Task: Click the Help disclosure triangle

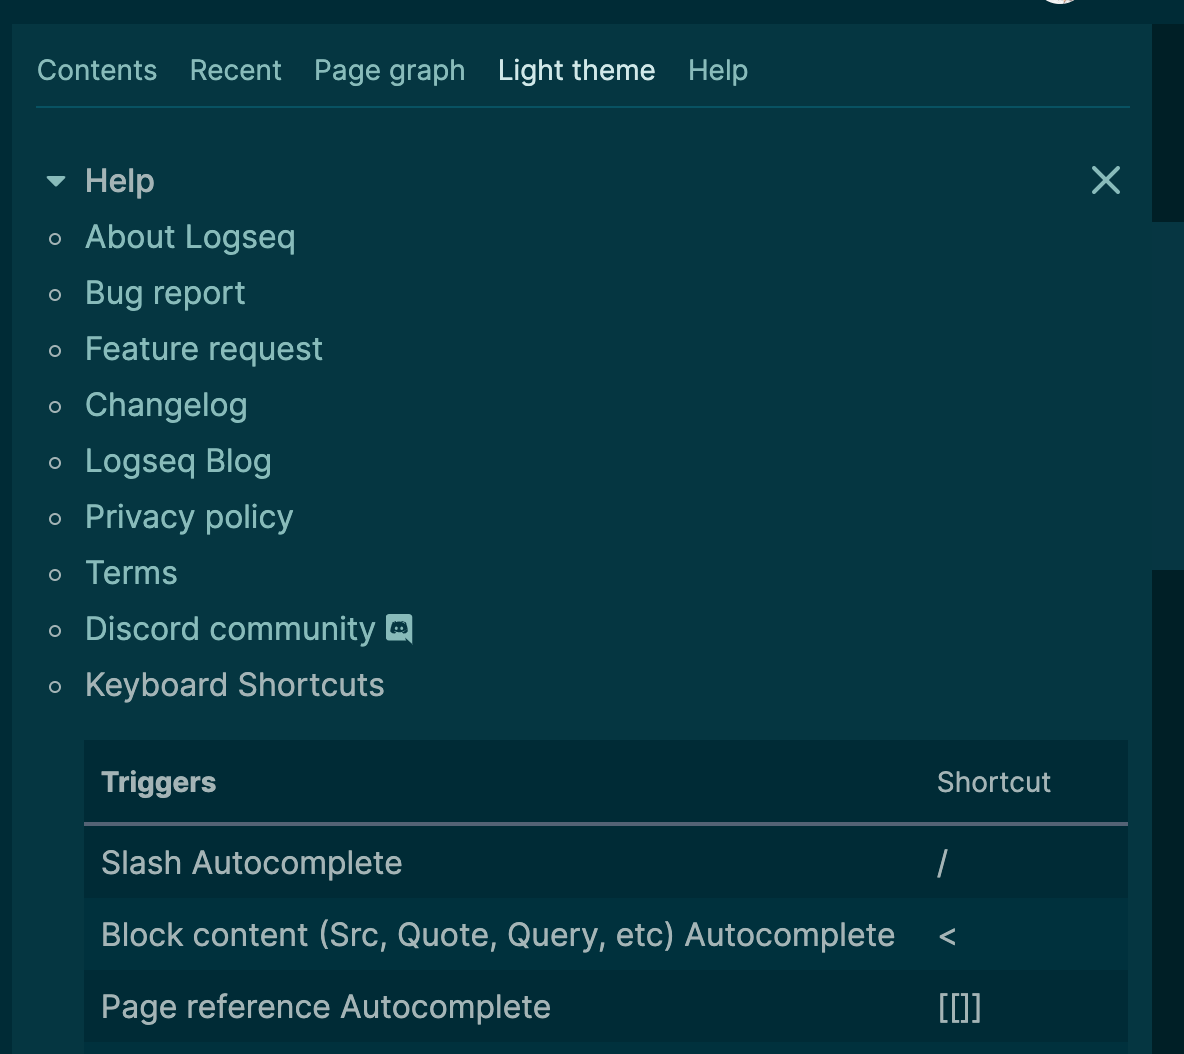Action: (56, 181)
